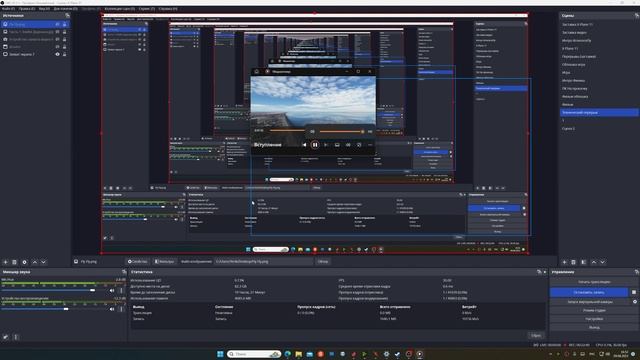Toggle lock on video capture device source
This screenshot has width=640, height=360.
[x=64, y=39]
